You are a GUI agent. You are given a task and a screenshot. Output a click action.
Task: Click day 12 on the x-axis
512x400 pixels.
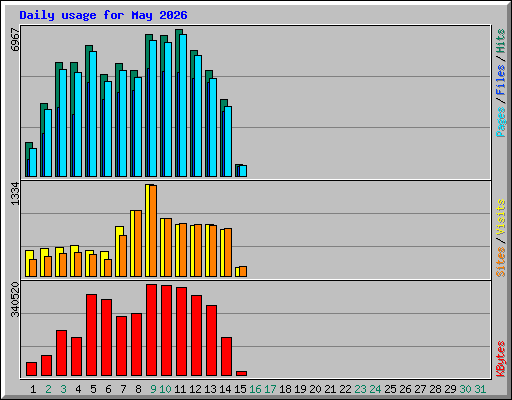pos(195,389)
